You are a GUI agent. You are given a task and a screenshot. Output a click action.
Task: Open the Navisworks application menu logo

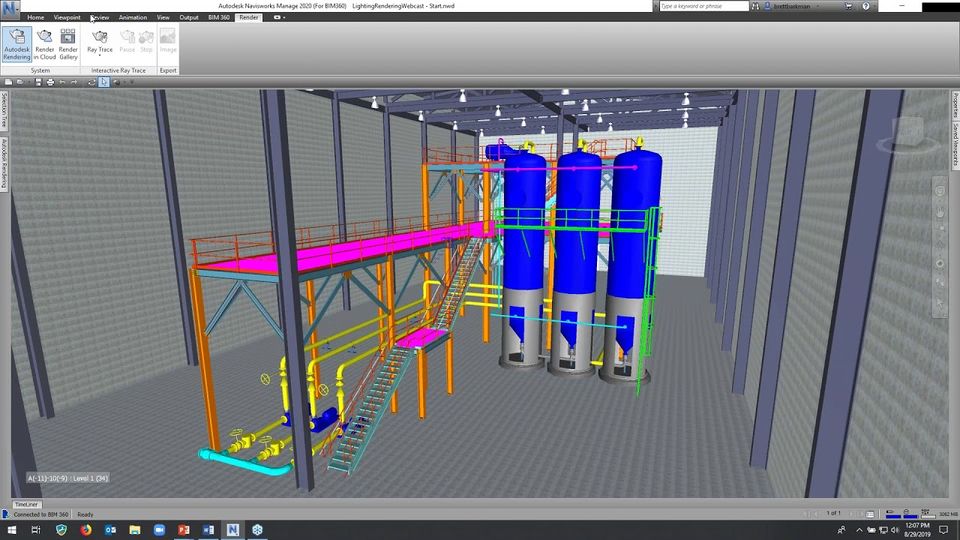(x=10, y=9)
